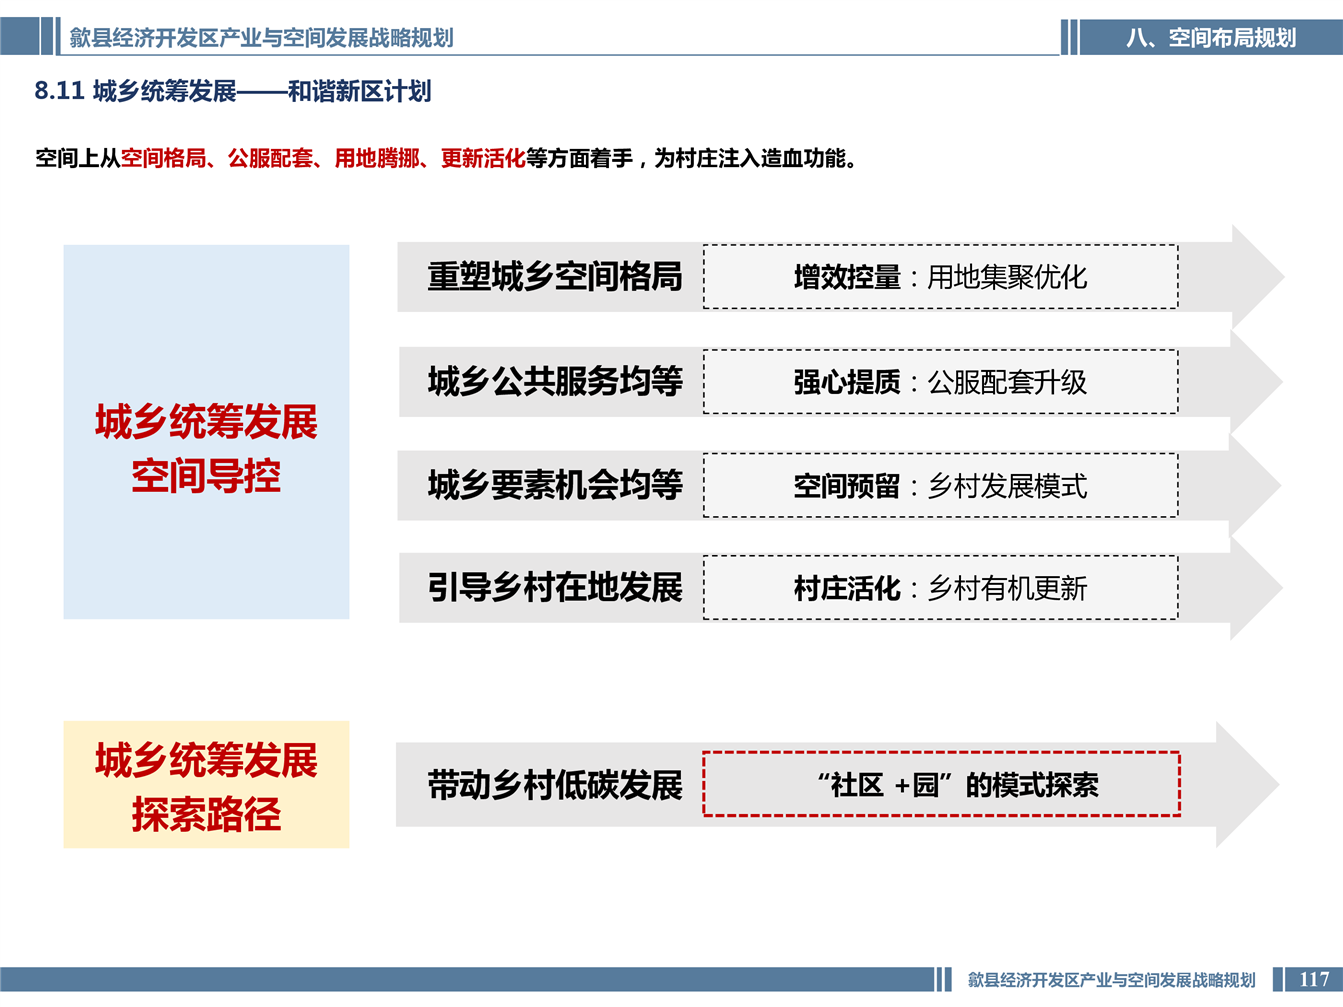Image resolution: width=1343 pixels, height=1007 pixels.
Task: Click the page number 117
Action: tap(1313, 980)
